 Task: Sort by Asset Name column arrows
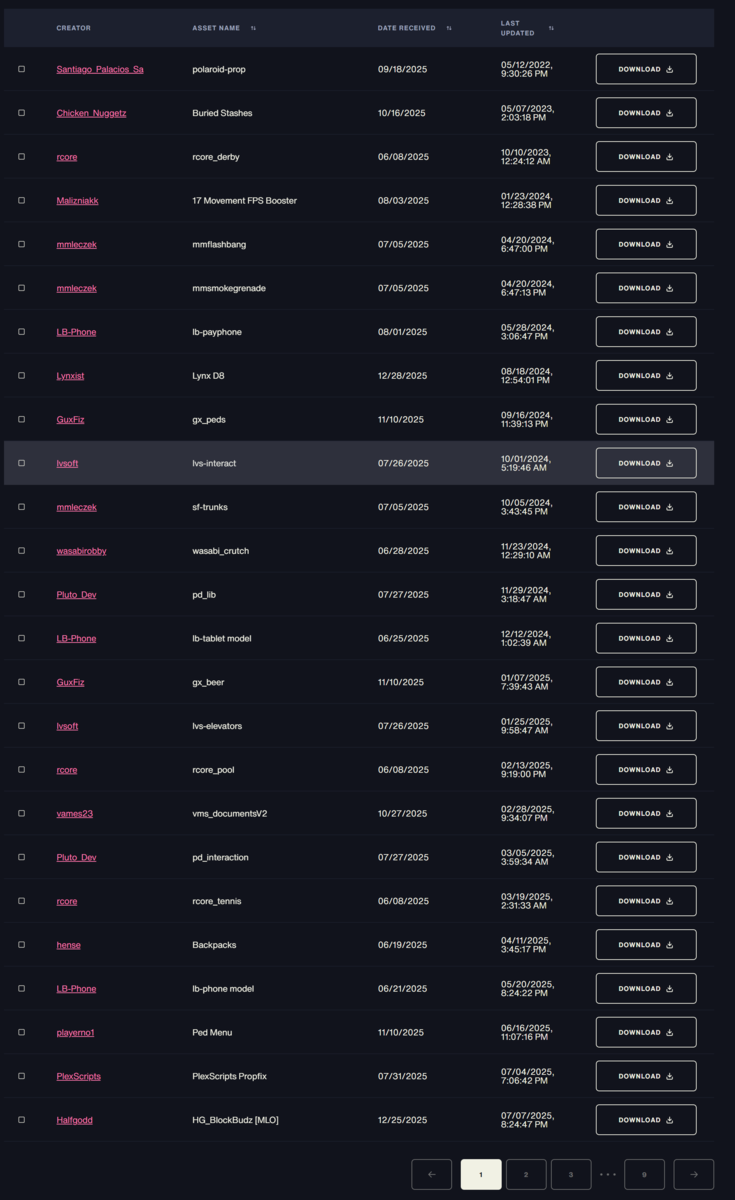tap(253, 28)
